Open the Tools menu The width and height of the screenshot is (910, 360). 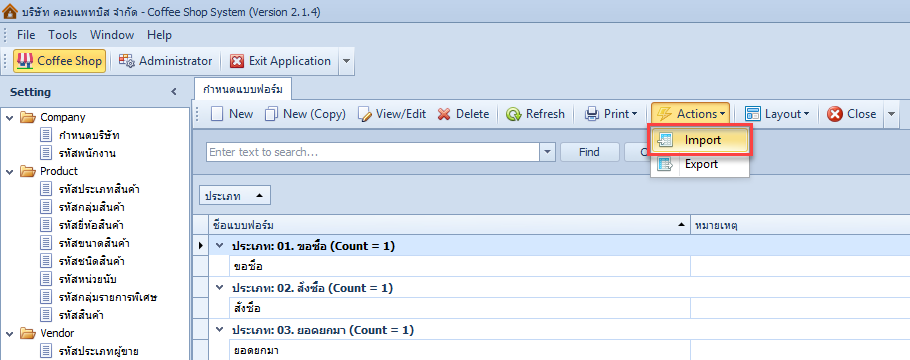[63, 35]
